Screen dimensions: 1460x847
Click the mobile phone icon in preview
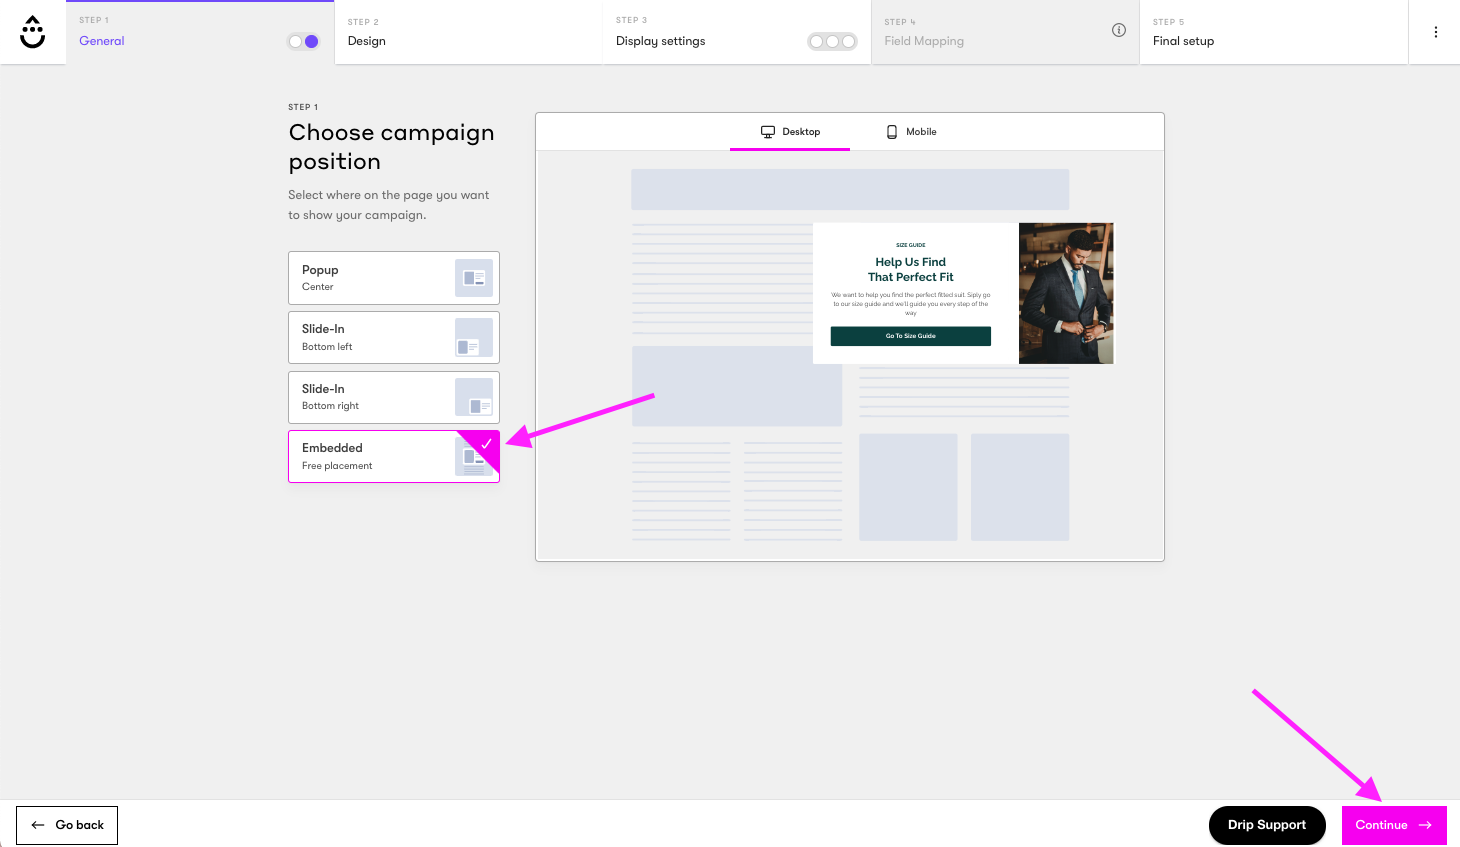coord(890,130)
